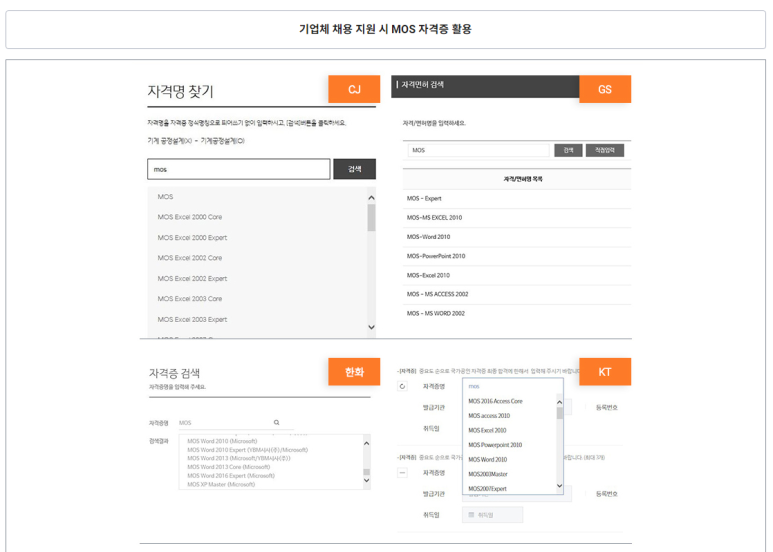
Task: Select MOS-Excel 2010 in GS list
Action: coord(428,276)
